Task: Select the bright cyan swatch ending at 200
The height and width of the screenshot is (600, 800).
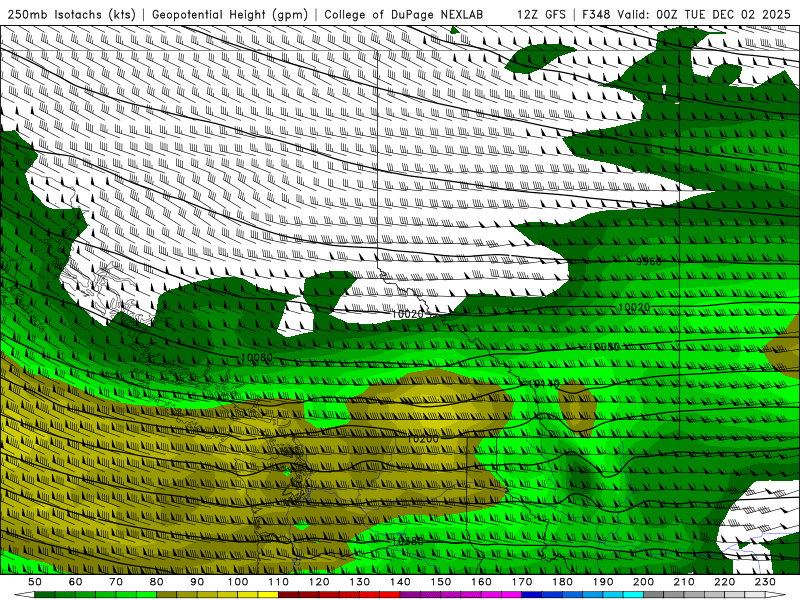Action: pyautogui.click(x=634, y=595)
